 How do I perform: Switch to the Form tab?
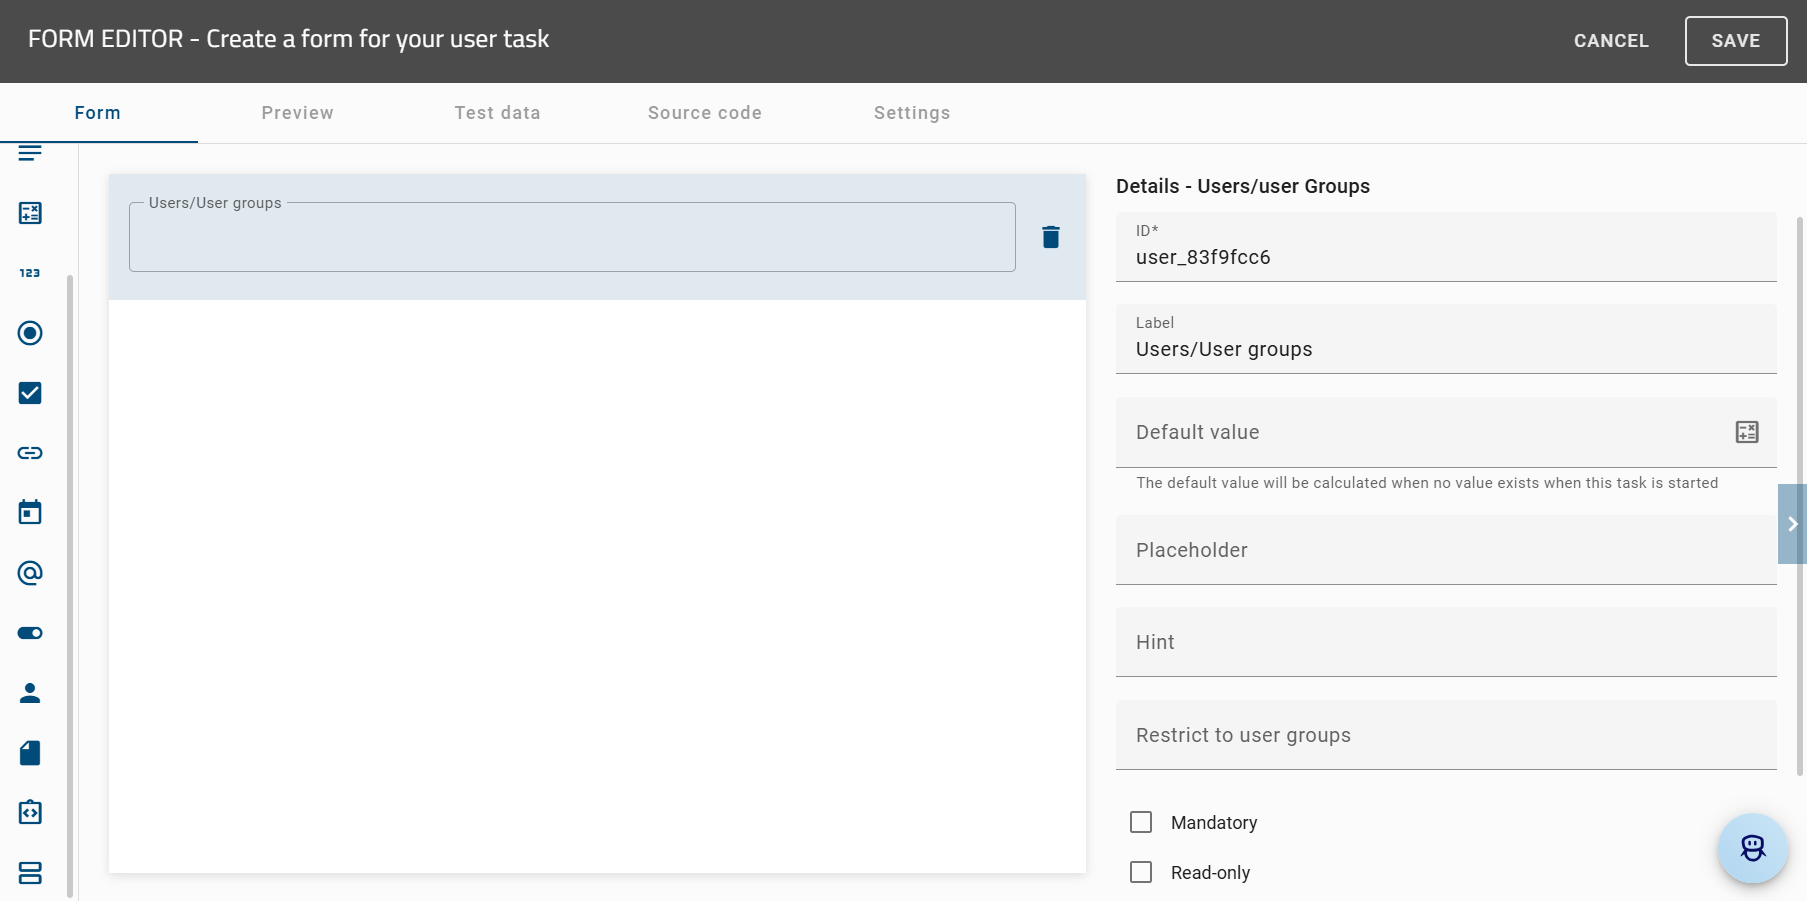98,113
